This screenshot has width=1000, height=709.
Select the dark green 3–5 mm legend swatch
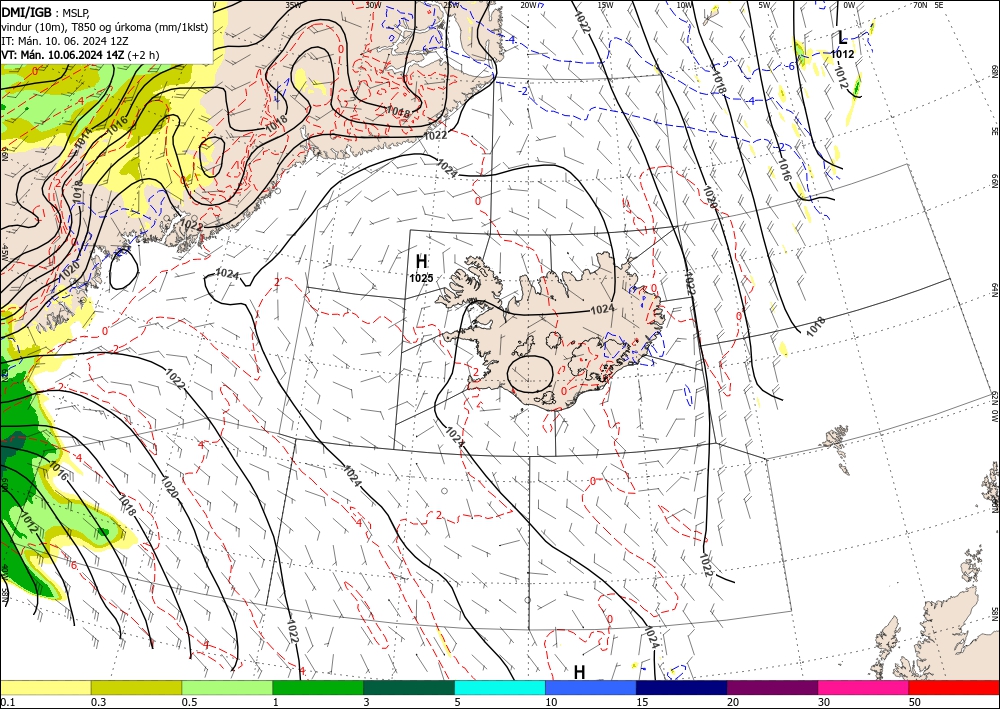click(x=409, y=687)
